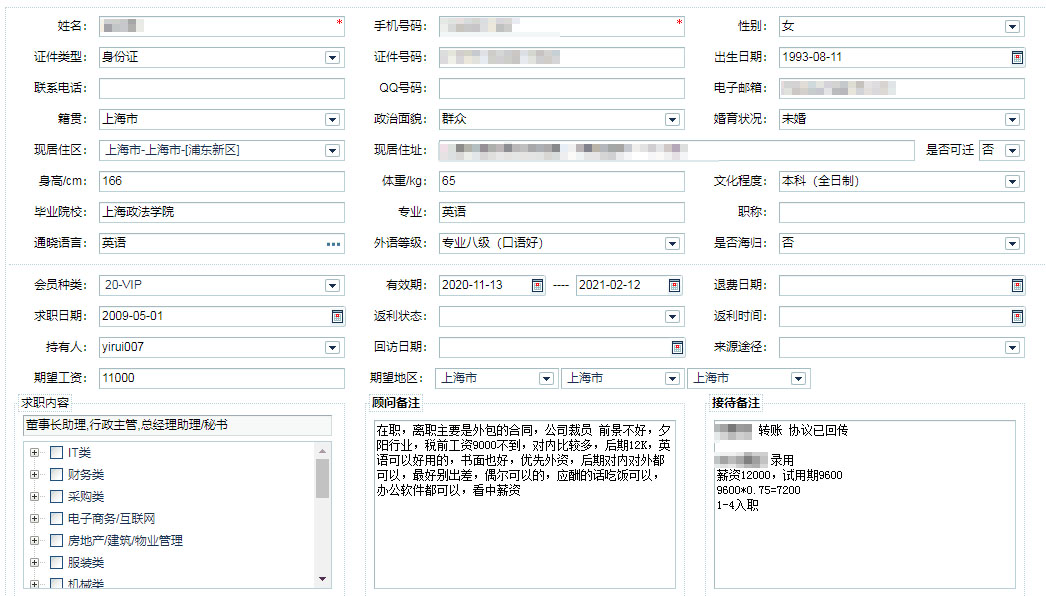The height and width of the screenshot is (596, 1046).
Task: Click the 专业 input field
Action: [562, 212]
